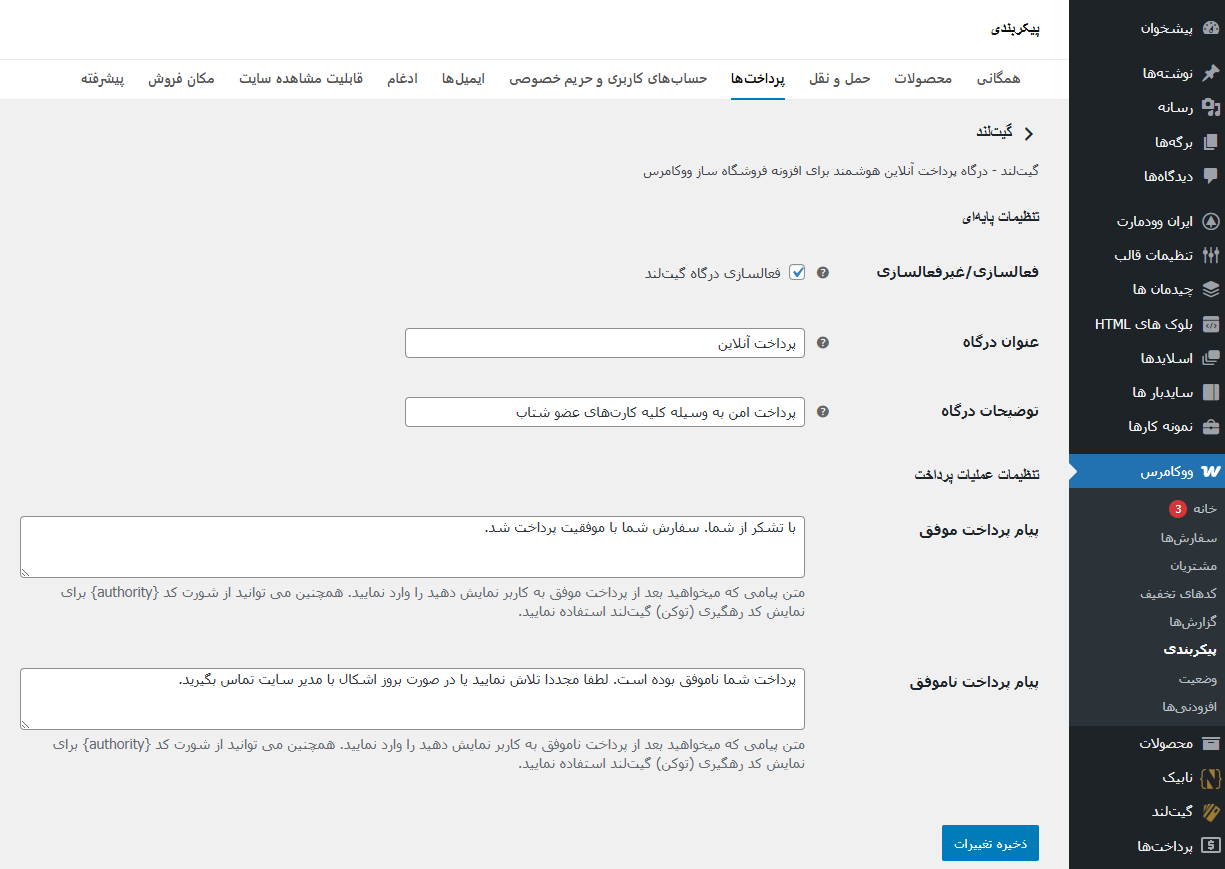Click inside the عنوان درگاه input field
The image size is (1225, 869).
[604, 342]
